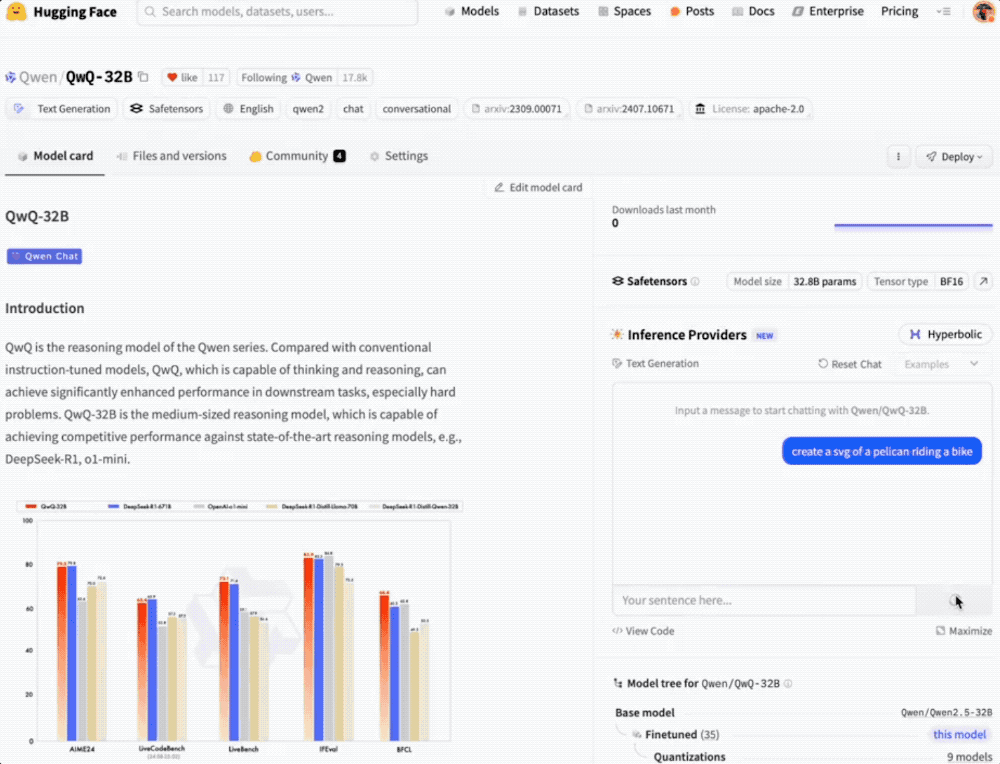The width and height of the screenshot is (1000, 764).
Task: Open the Safetensors viewer arrow icon
Action: pyautogui.click(x=983, y=281)
